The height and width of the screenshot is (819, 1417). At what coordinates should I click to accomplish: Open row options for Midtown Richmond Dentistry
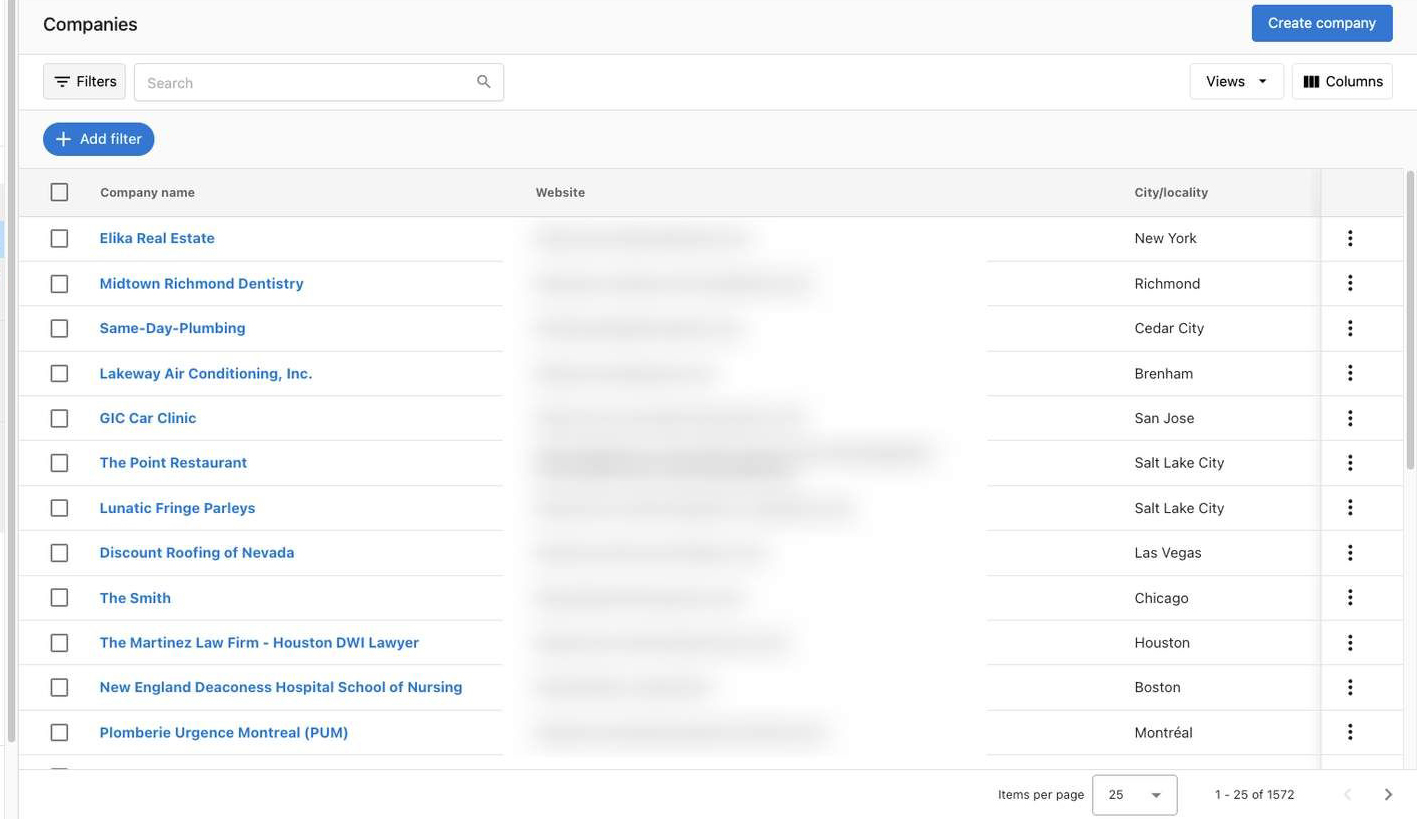pyautogui.click(x=1350, y=283)
